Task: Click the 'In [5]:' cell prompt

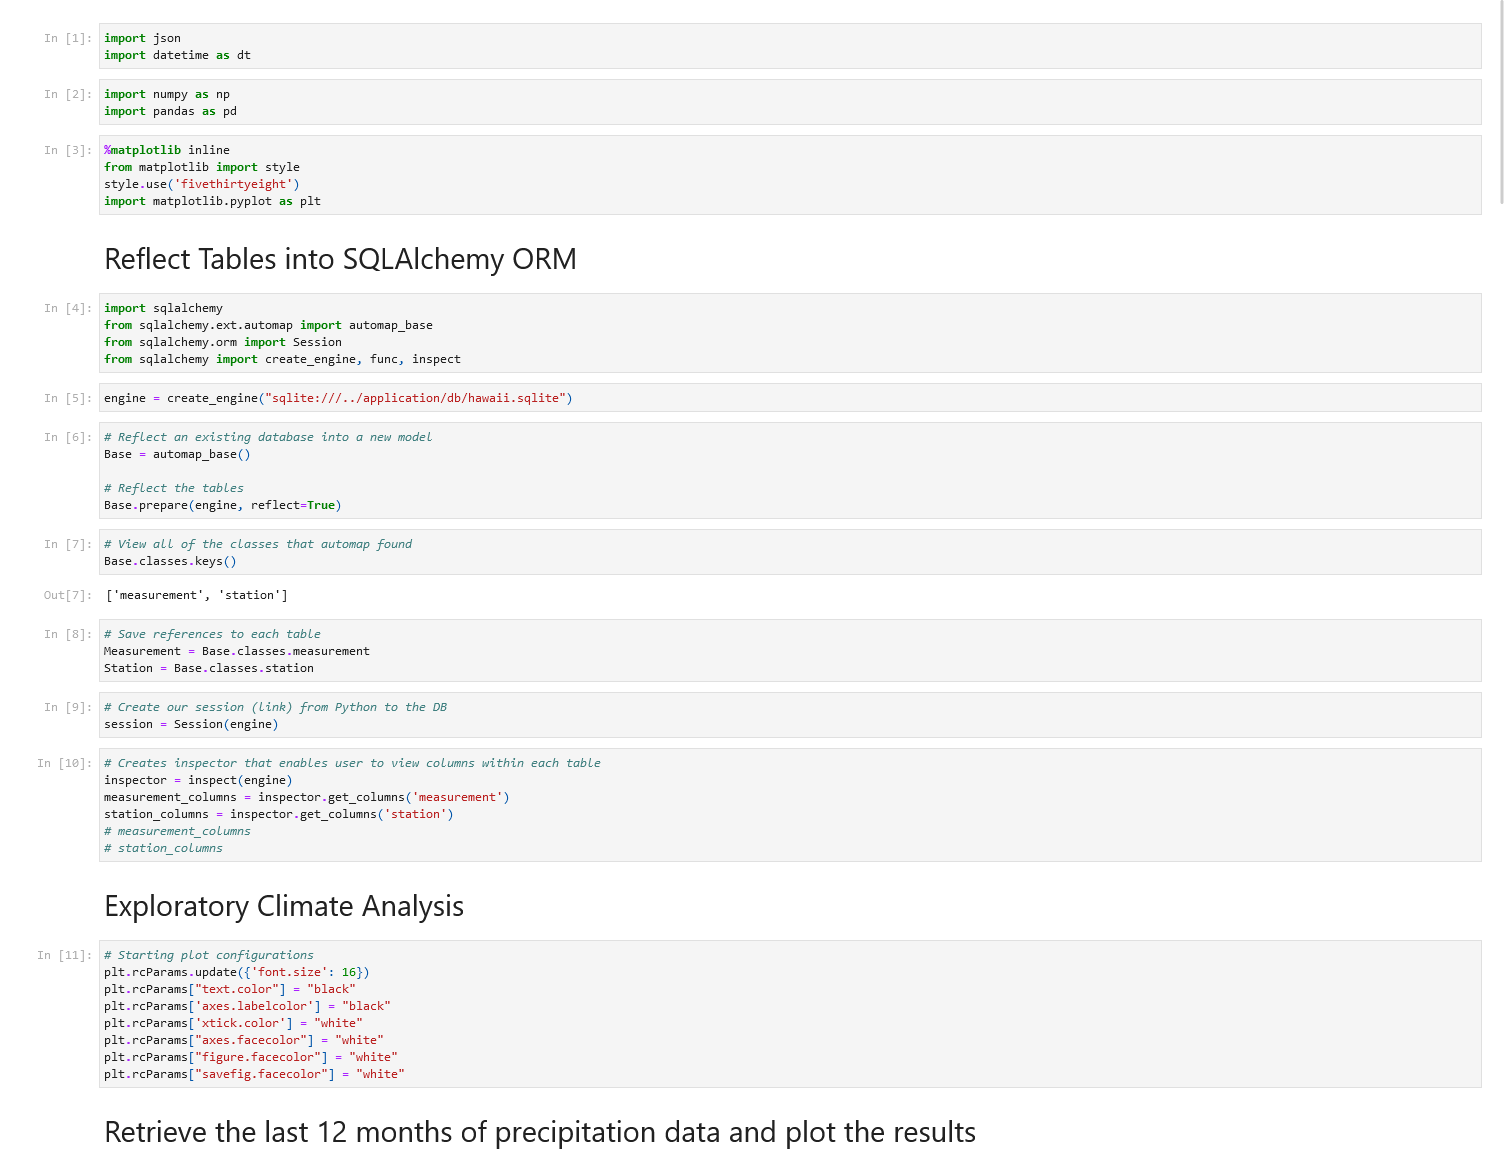Action: [x=68, y=398]
